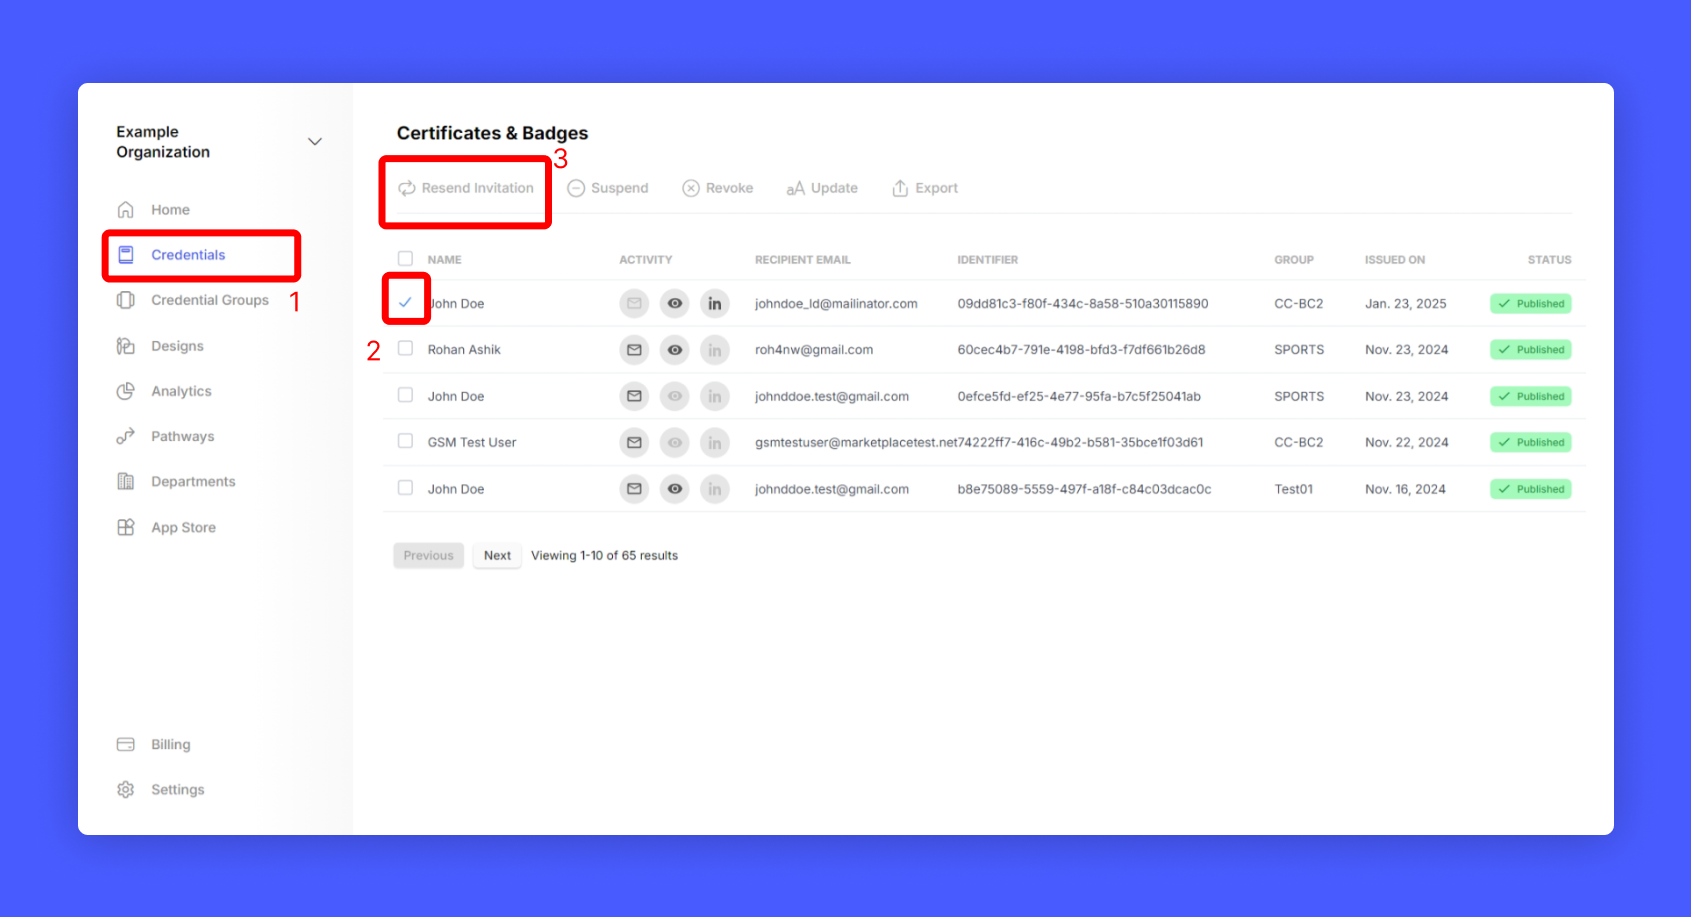
Task: Click the Next pagination button
Action: tap(497, 556)
